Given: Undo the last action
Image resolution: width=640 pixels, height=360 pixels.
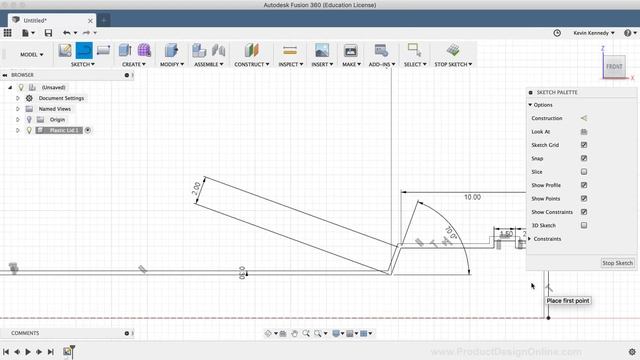Looking at the screenshot, I should 67,33.
